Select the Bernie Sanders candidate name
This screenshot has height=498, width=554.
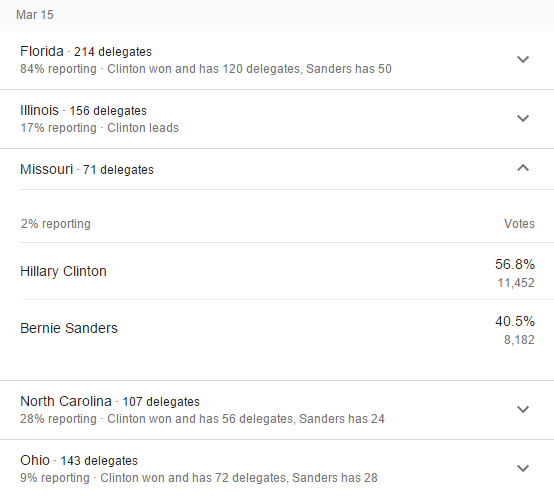(69, 328)
